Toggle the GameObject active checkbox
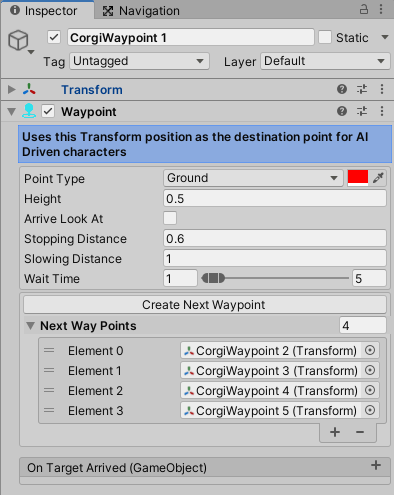The width and height of the screenshot is (394, 495). 54,37
